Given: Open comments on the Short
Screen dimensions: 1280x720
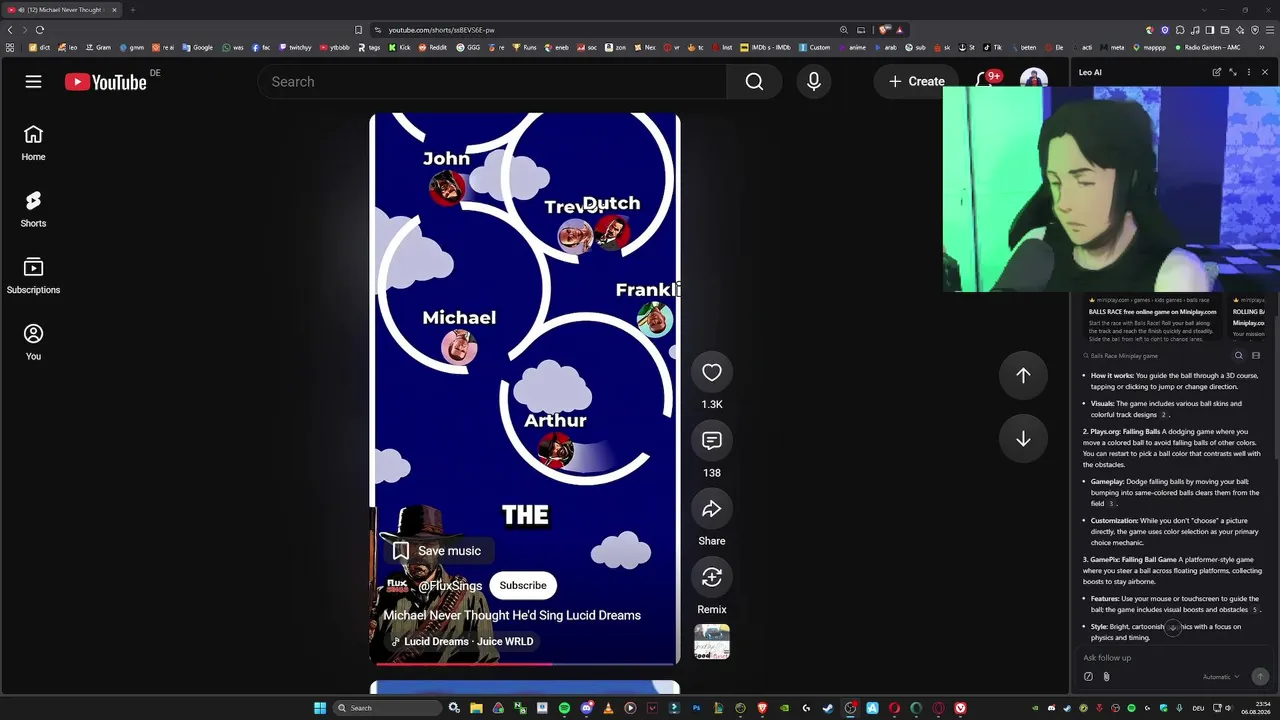Looking at the screenshot, I should tap(712, 441).
